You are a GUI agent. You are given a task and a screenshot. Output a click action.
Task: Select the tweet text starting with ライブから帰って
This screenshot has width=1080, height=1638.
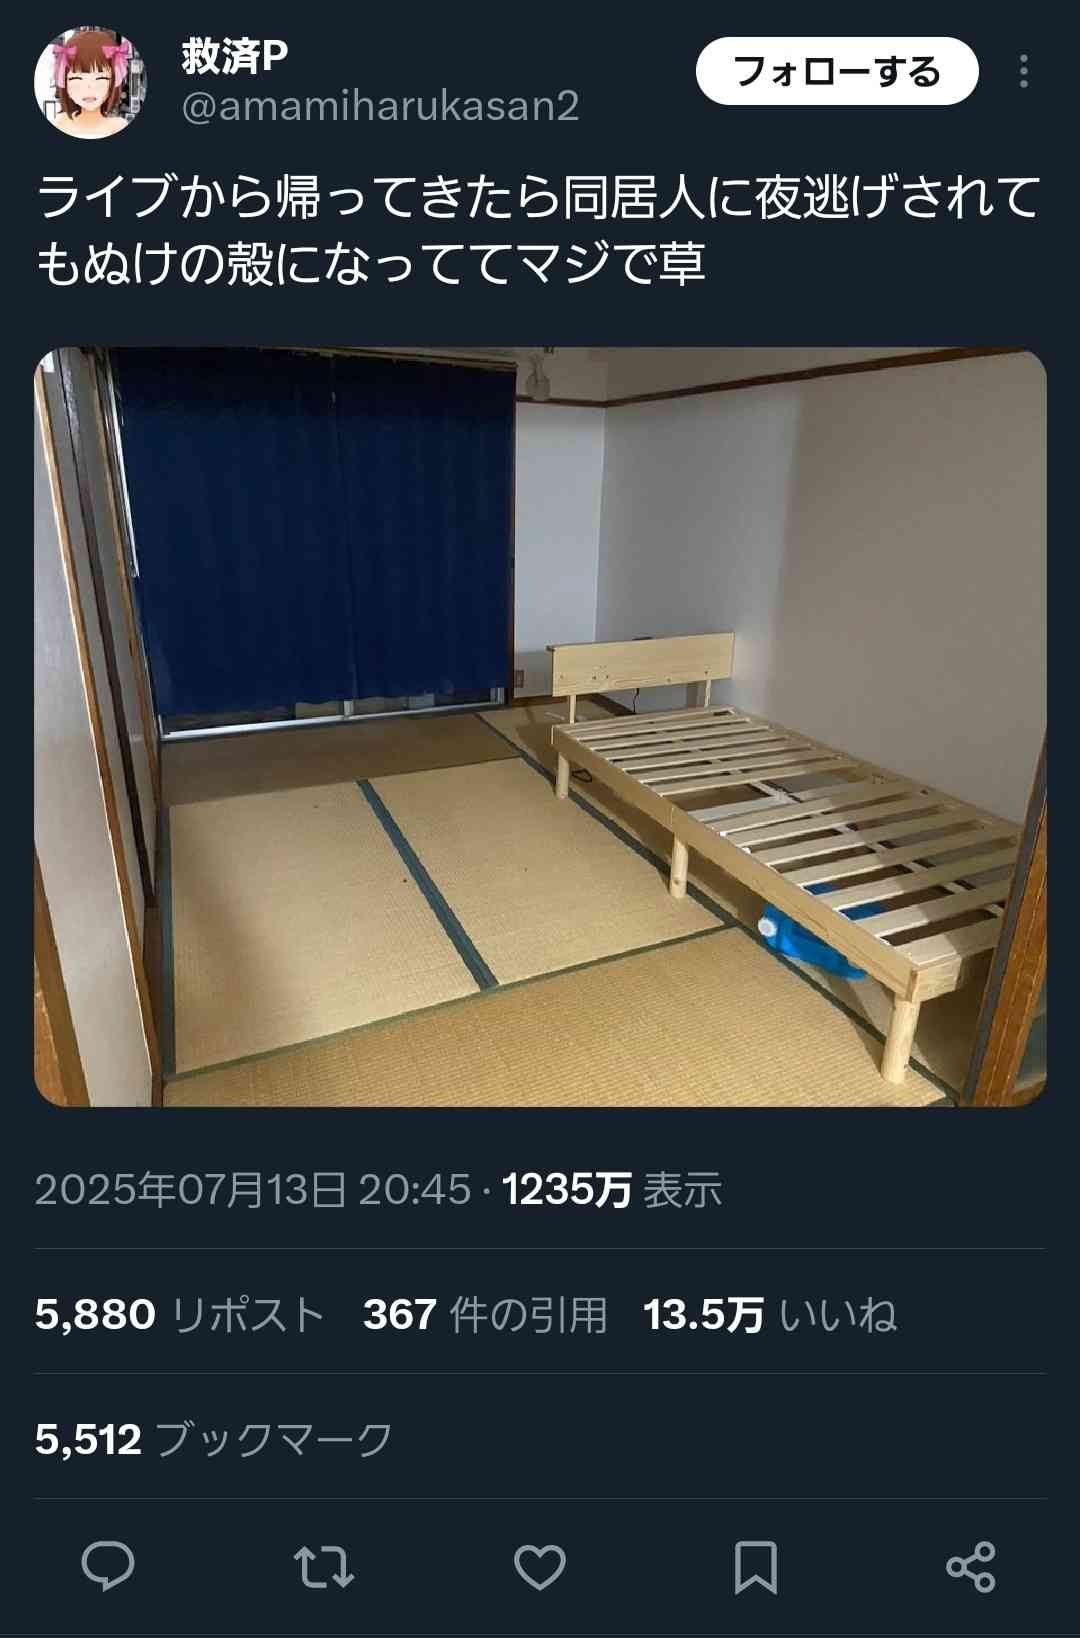click(x=539, y=229)
